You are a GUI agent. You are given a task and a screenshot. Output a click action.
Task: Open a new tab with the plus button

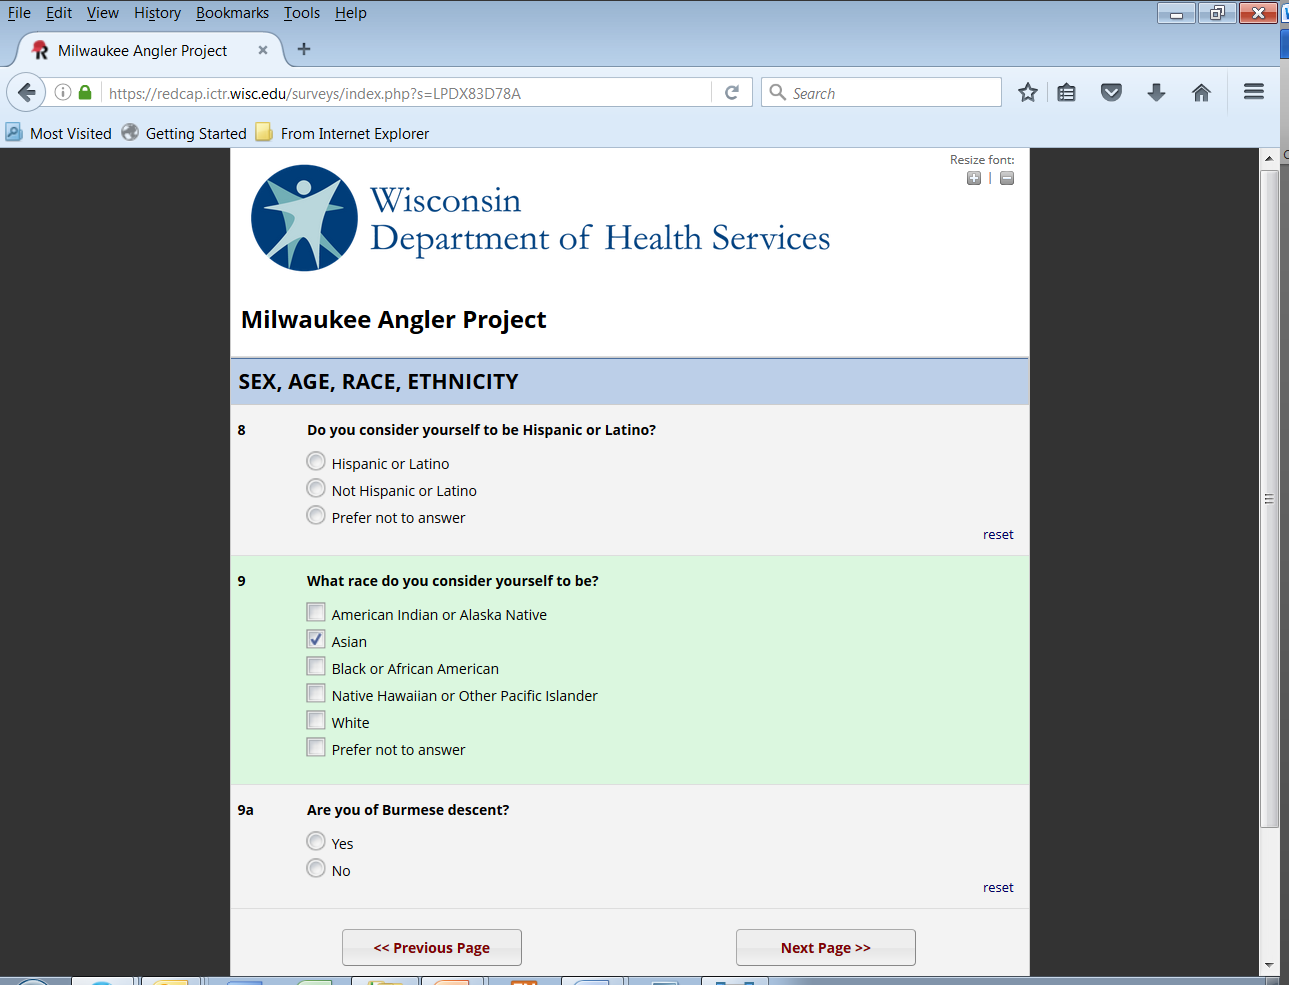(x=304, y=49)
